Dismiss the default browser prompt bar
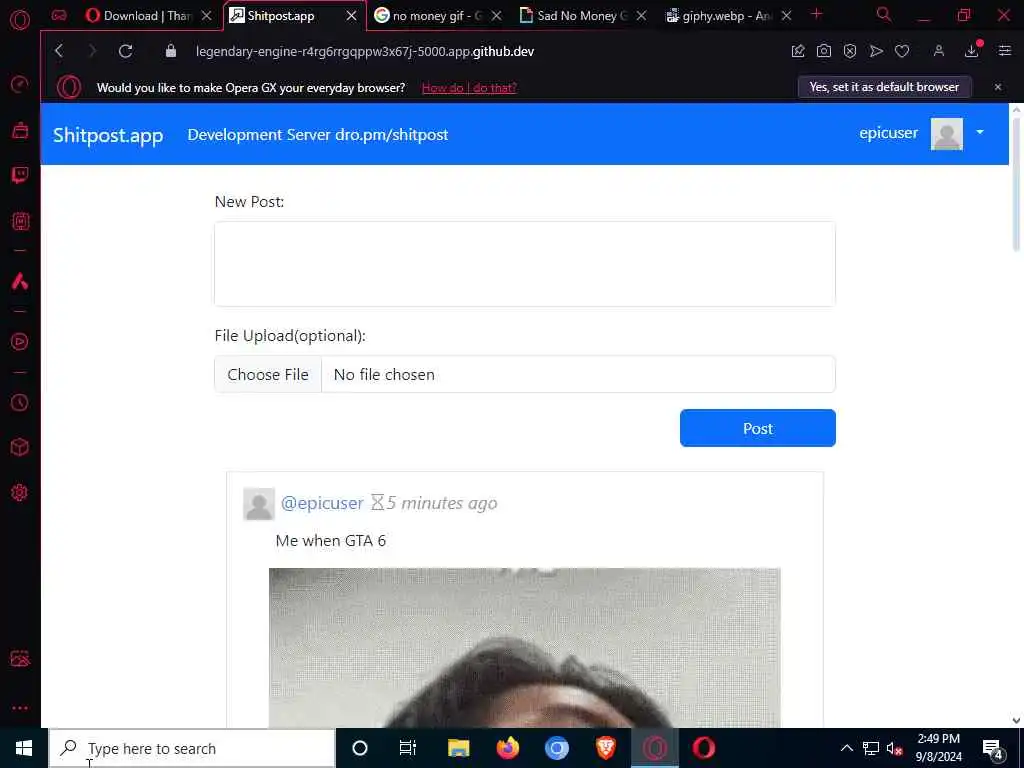Viewport: 1024px width, 768px height. (997, 87)
